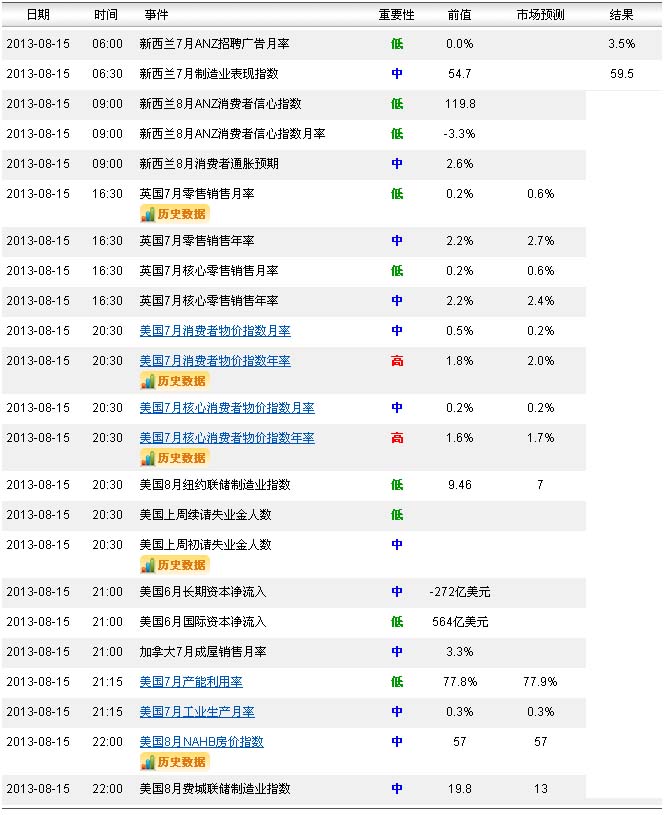The width and height of the screenshot is (669, 815).
Task: Select event 新西兰8月ANZ消费者信心指数月率
Action: pyautogui.click(x=232, y=134)
